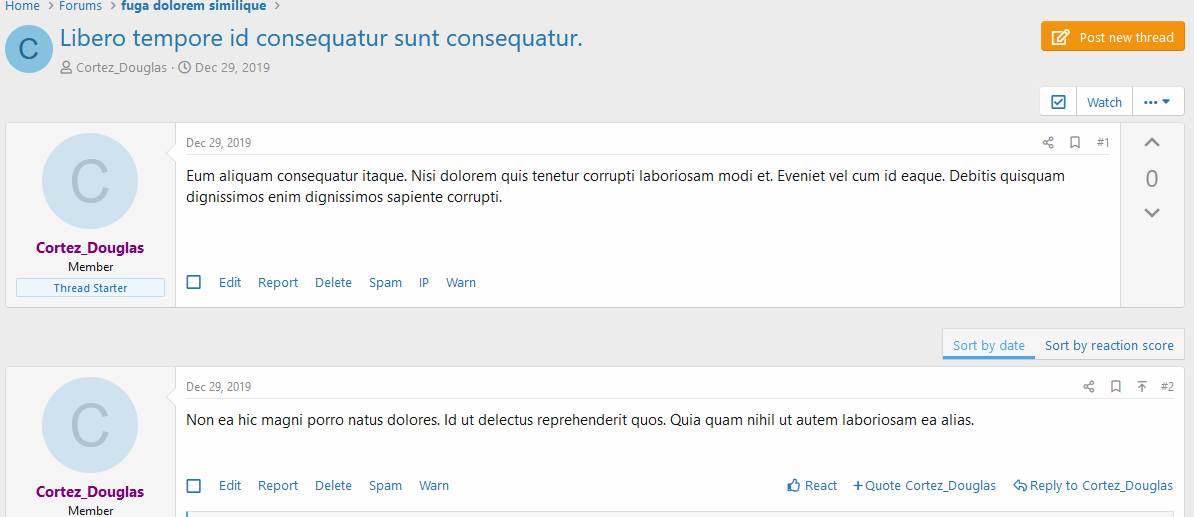
Task: Quote Cortez_Douglas in a reply
Action: pos(924,486)
